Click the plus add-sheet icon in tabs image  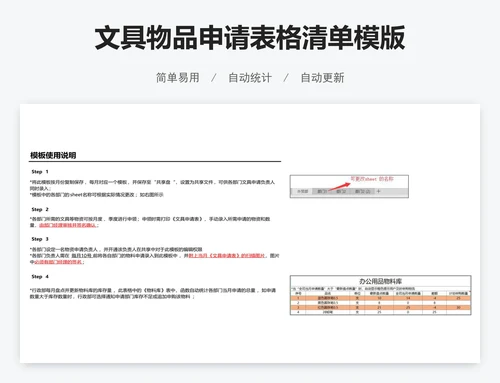pos(378,191)
